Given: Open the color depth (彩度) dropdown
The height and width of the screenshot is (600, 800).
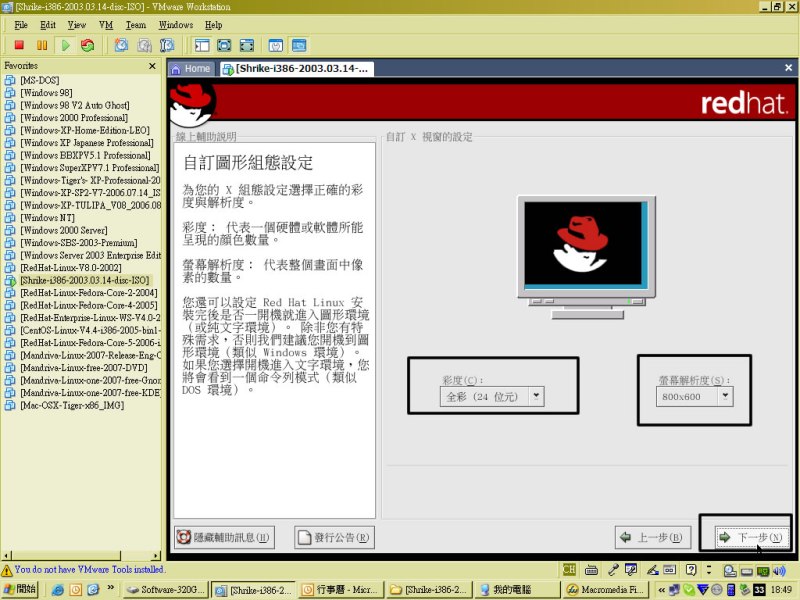Looking at the screenshot, I should 492,396.
